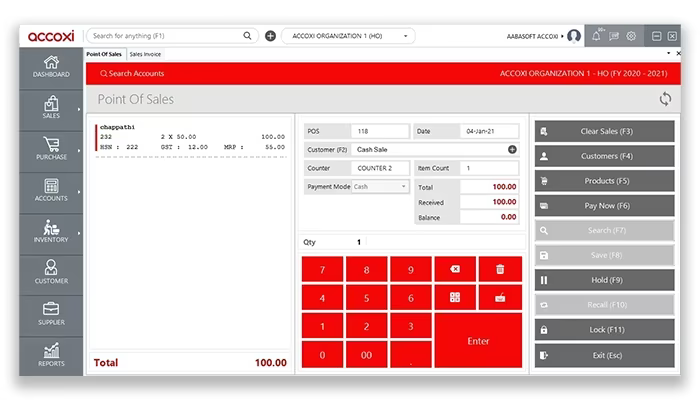The image size is (700, 400).
Task: Open the Dashboard from the sidebar
Action: (x=51, y=67)
